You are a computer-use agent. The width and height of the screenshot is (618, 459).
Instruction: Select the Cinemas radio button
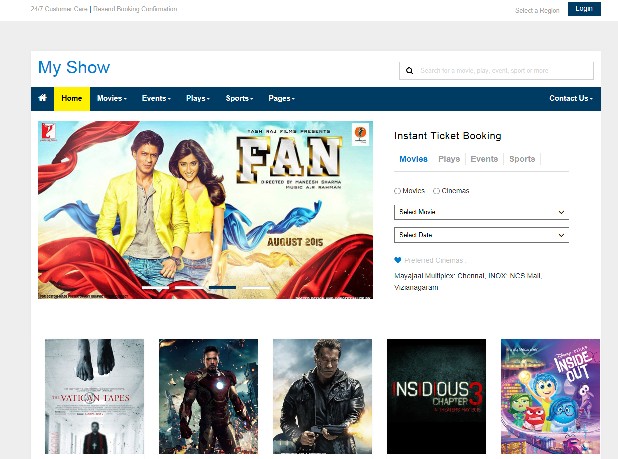click(x=436, y=191)
